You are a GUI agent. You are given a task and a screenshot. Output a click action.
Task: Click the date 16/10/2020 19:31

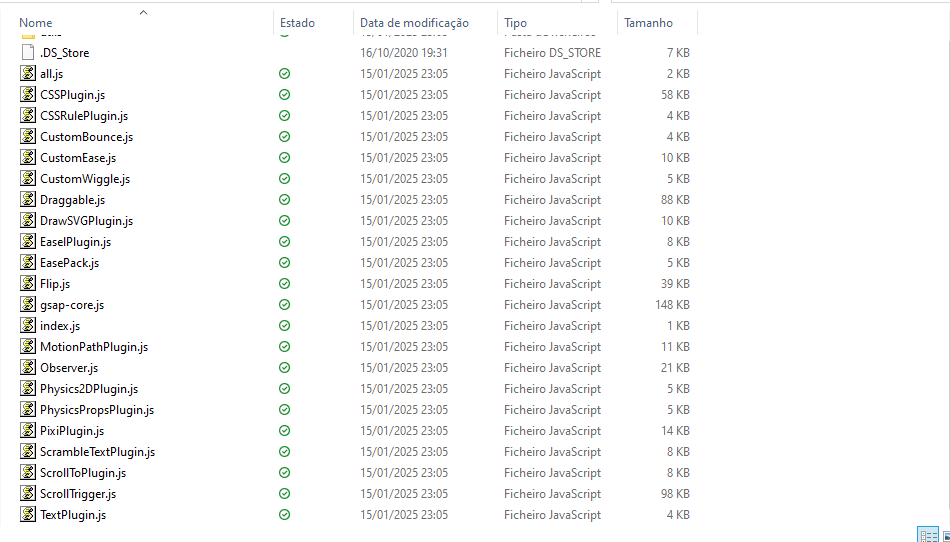point(404,53)
